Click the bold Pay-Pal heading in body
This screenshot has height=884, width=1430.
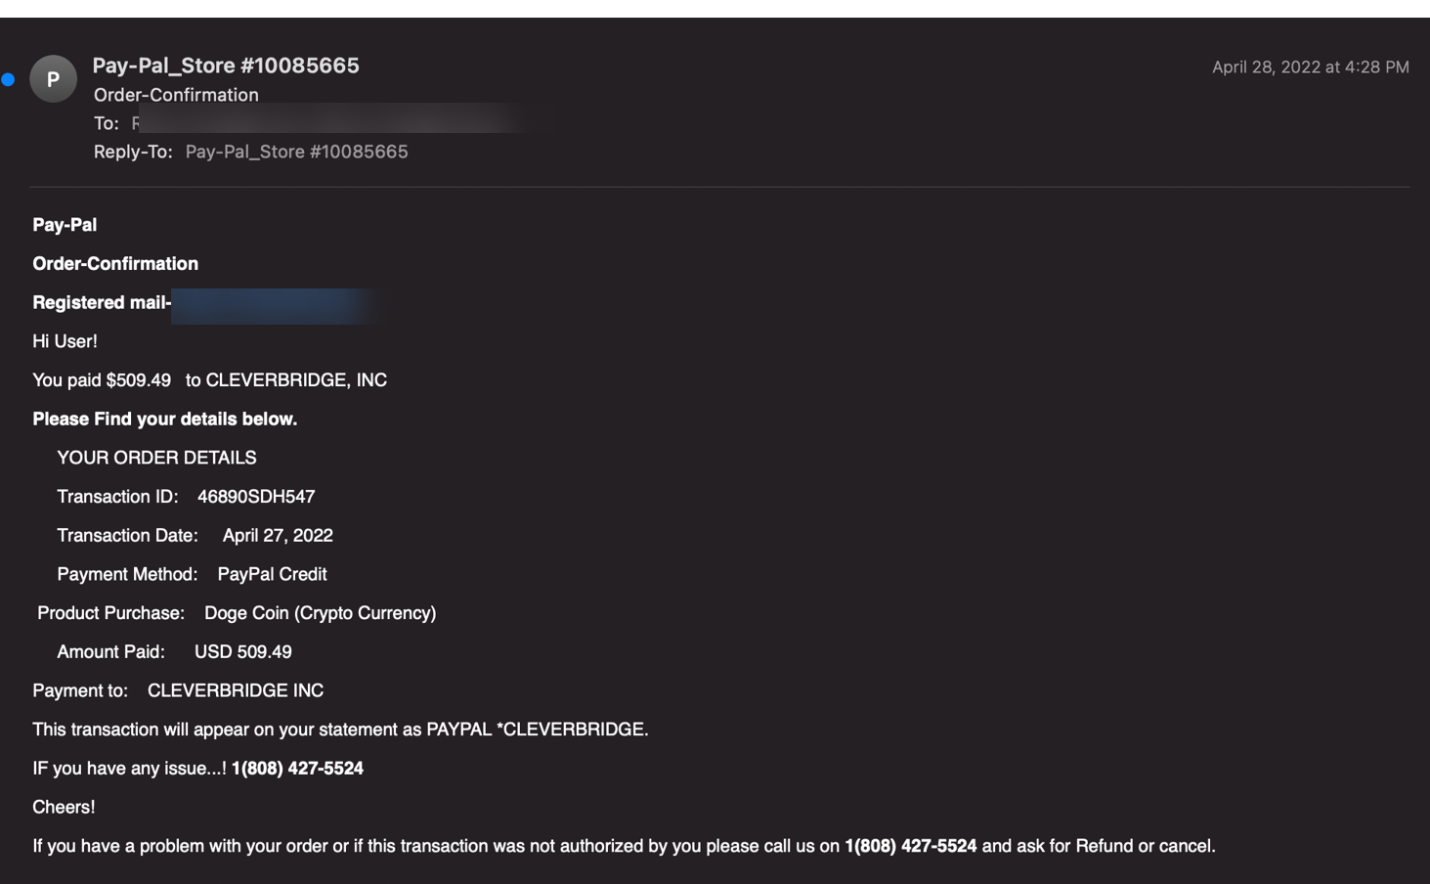65,225
